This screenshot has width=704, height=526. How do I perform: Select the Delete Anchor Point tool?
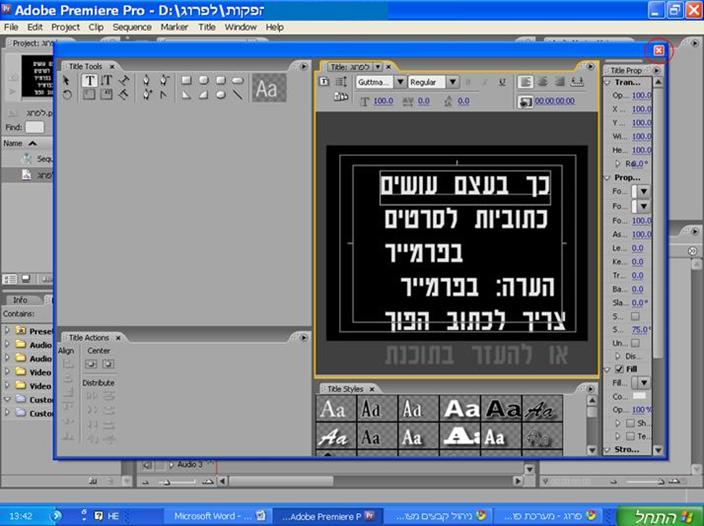tap(164, 80)
